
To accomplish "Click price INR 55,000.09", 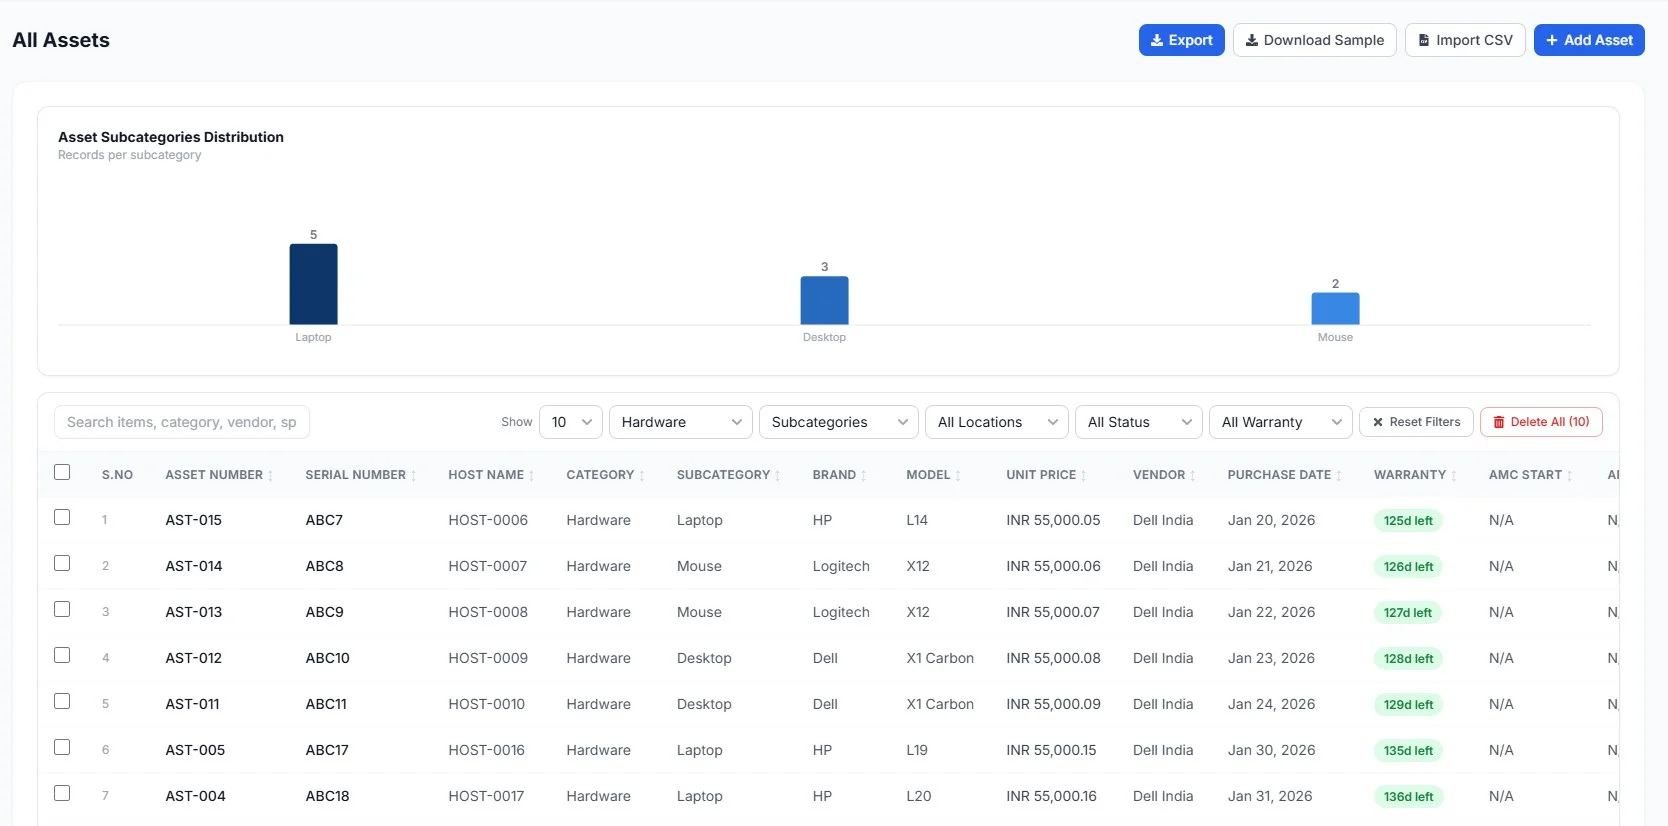I will [x=1053, y=704].
